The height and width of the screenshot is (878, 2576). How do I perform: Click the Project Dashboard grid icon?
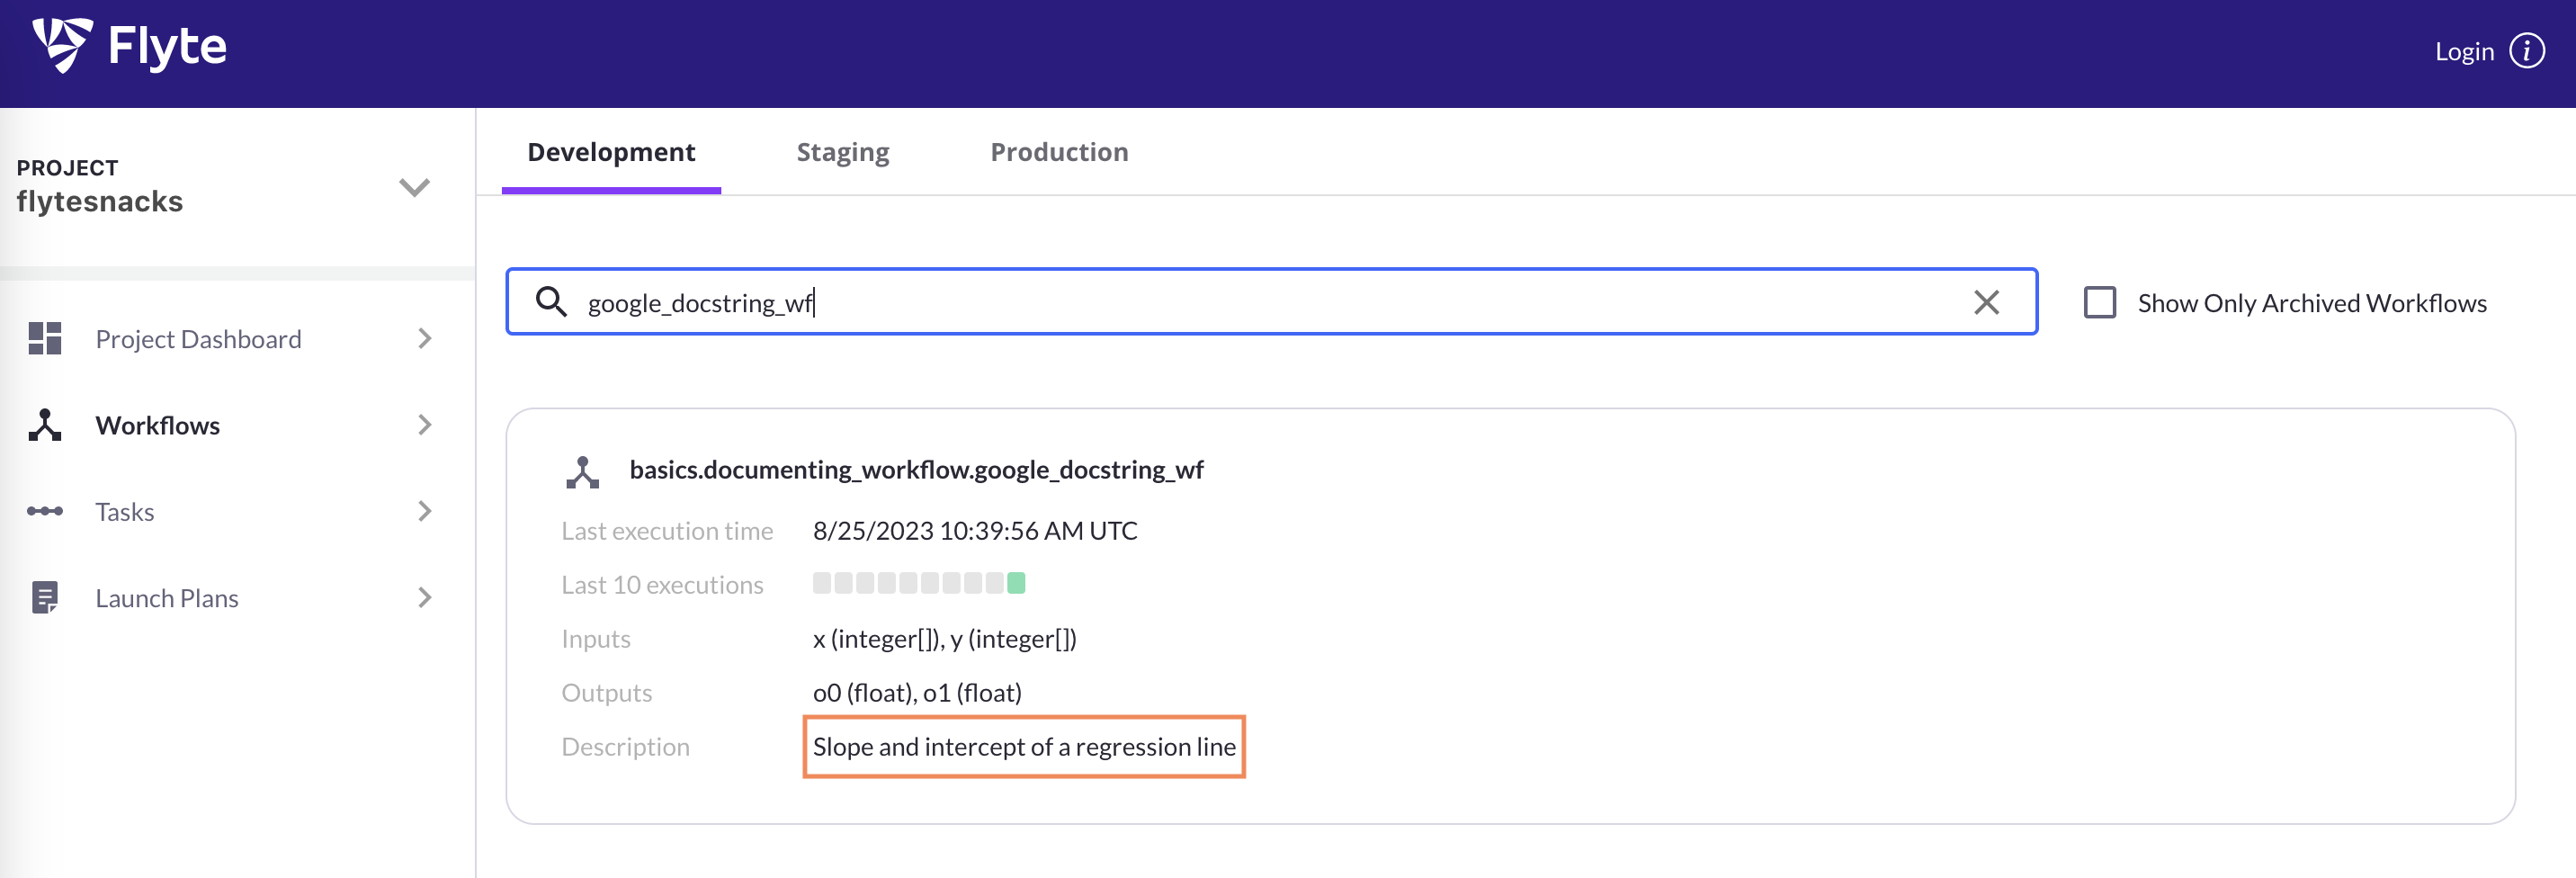[x=45, y=338]
